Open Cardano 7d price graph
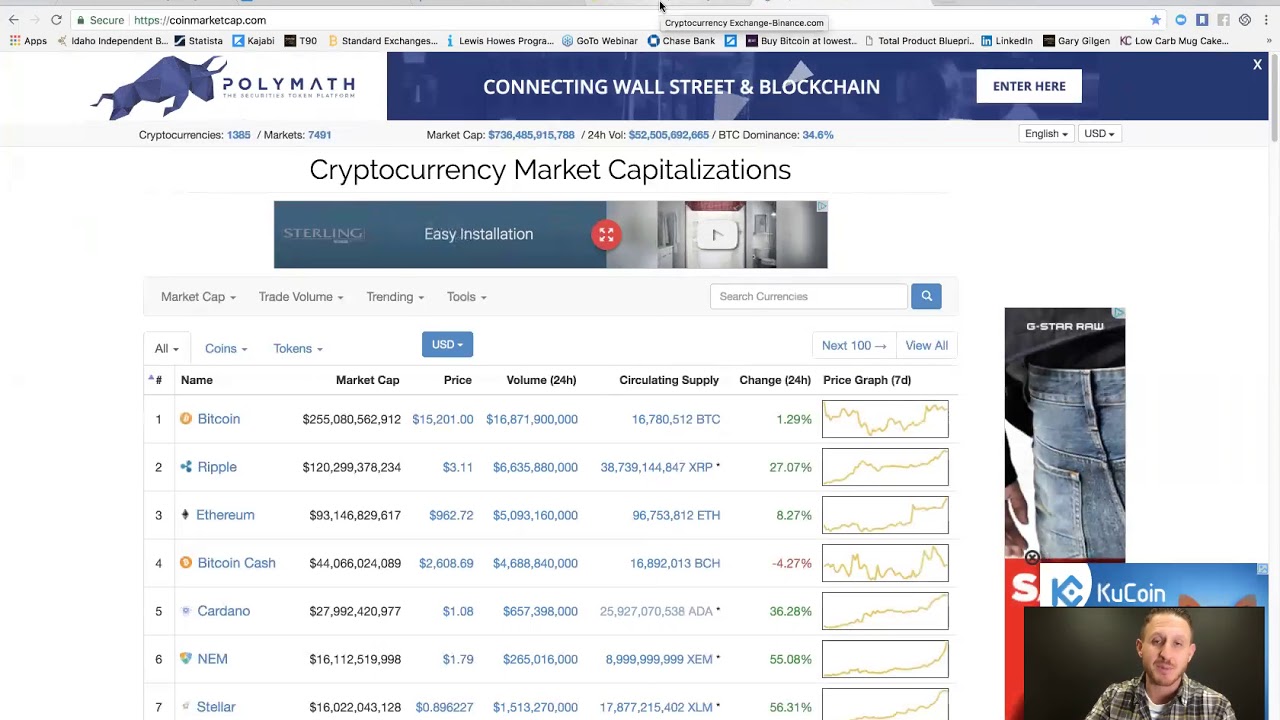The width and height of the screenshot is (1280, 720). (885, 611)
